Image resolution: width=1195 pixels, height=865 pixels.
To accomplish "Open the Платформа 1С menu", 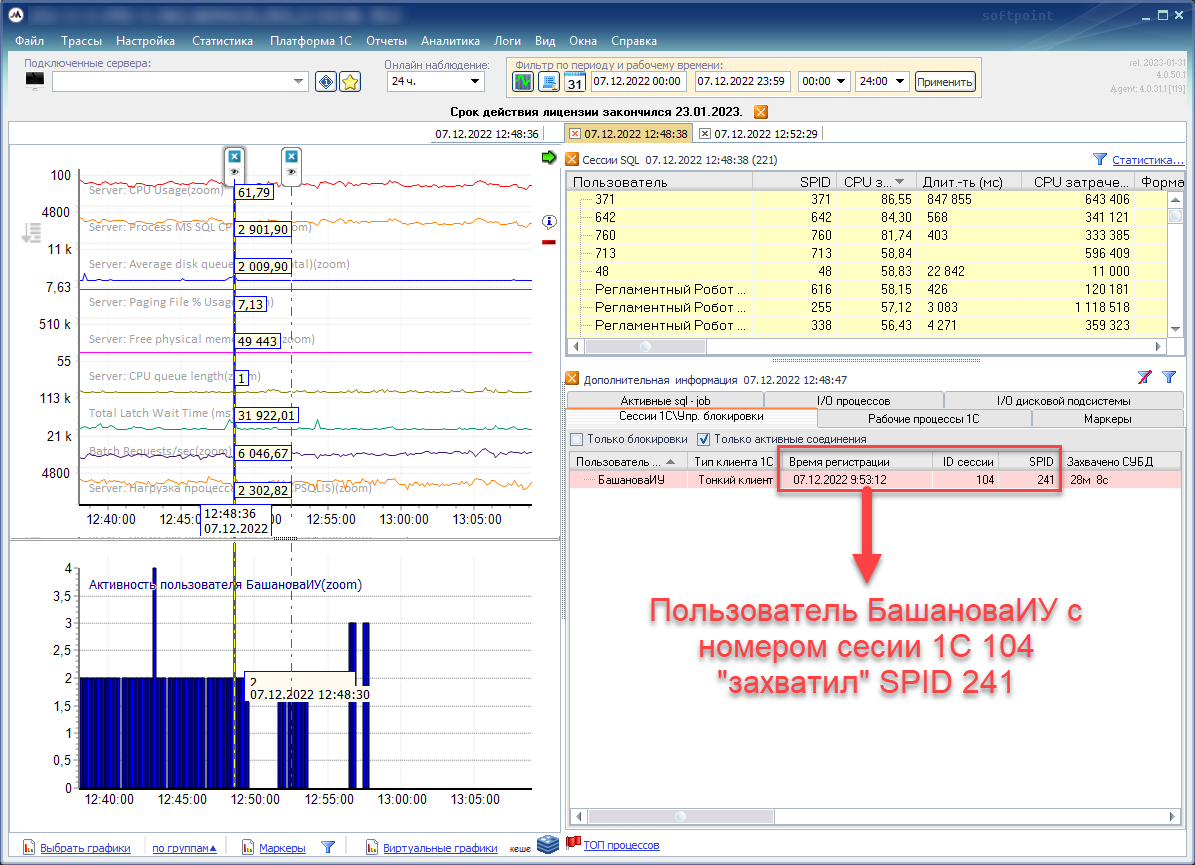I will click(312, 41).
